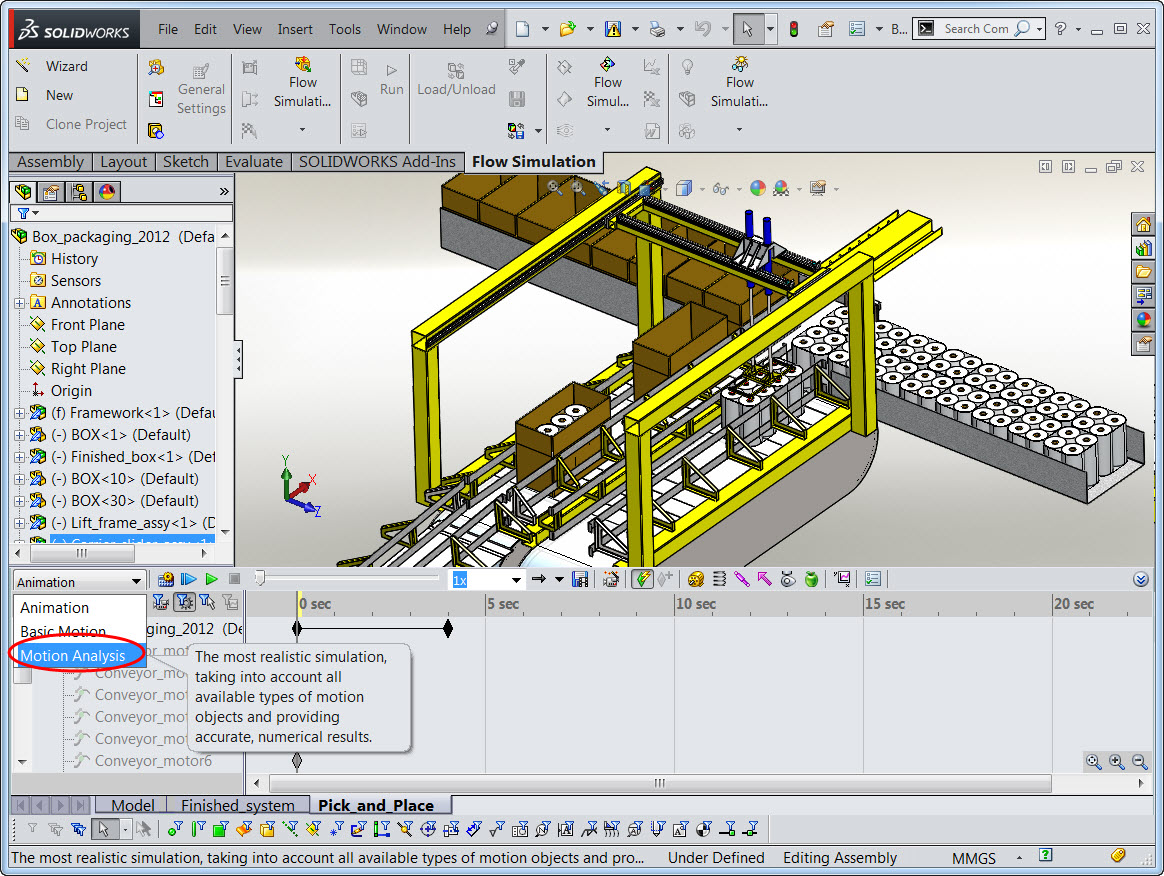1164x876 pixels.
Task: Toggle the Filter Driving option
Action: point(183,601)
